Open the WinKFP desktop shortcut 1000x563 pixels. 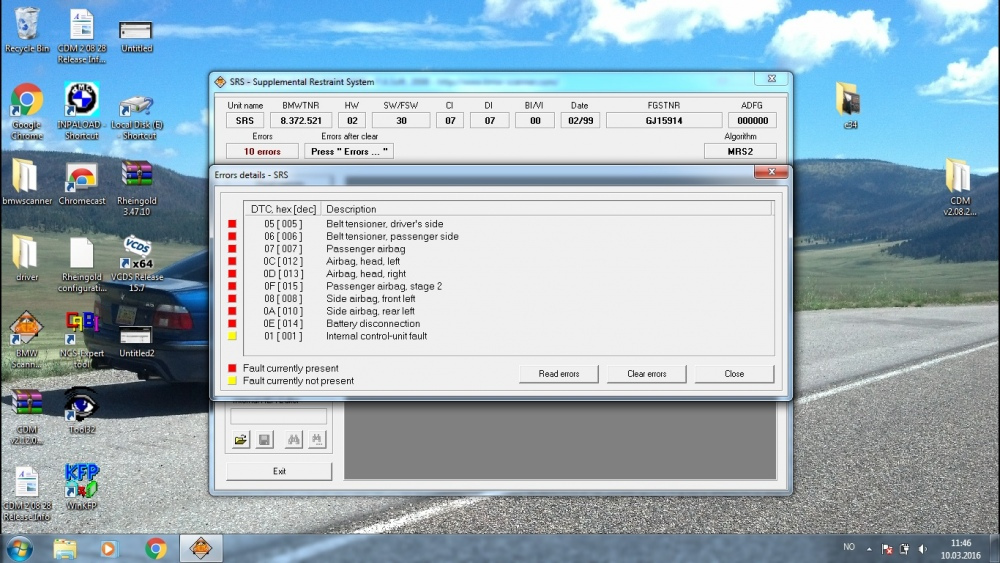[81, 483]
